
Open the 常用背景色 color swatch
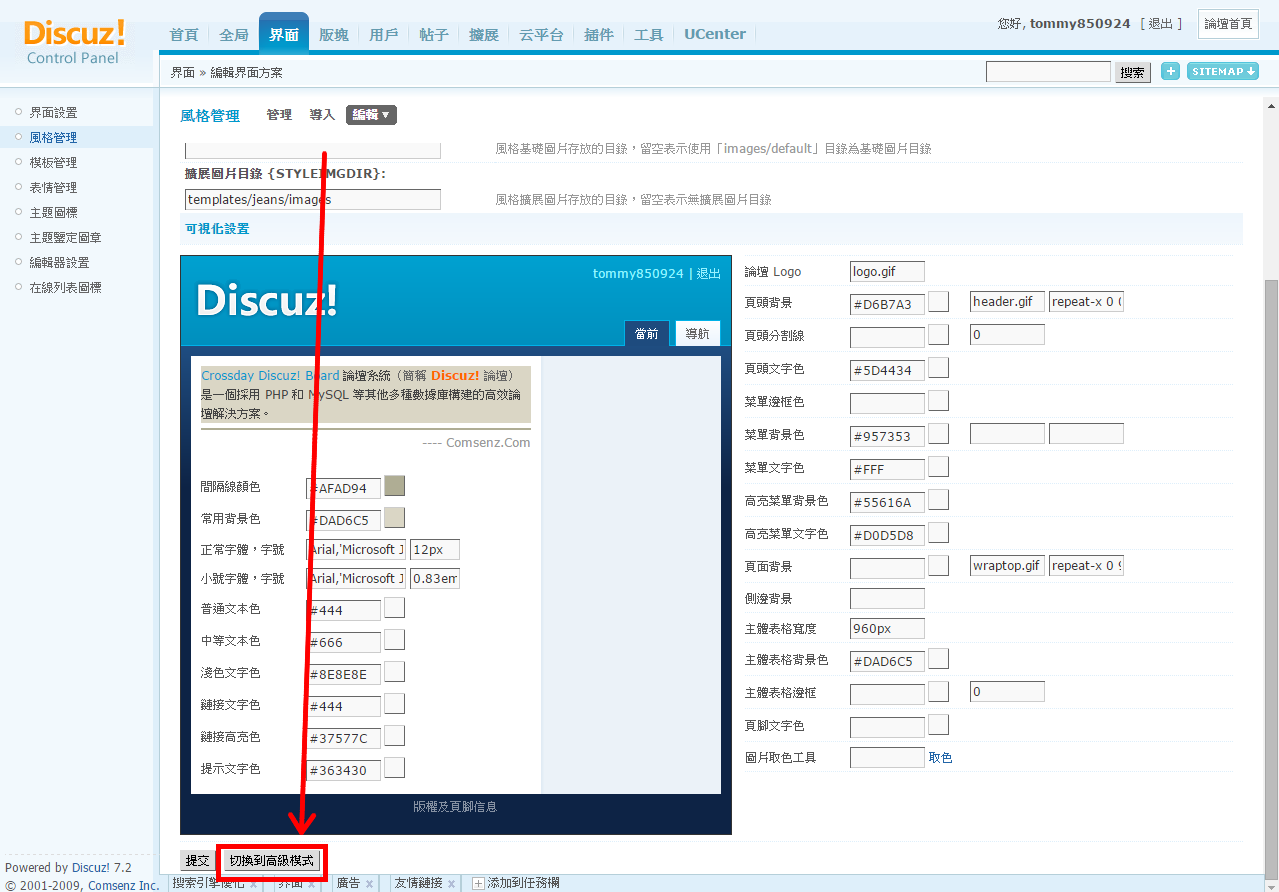[x=395, y=518]
